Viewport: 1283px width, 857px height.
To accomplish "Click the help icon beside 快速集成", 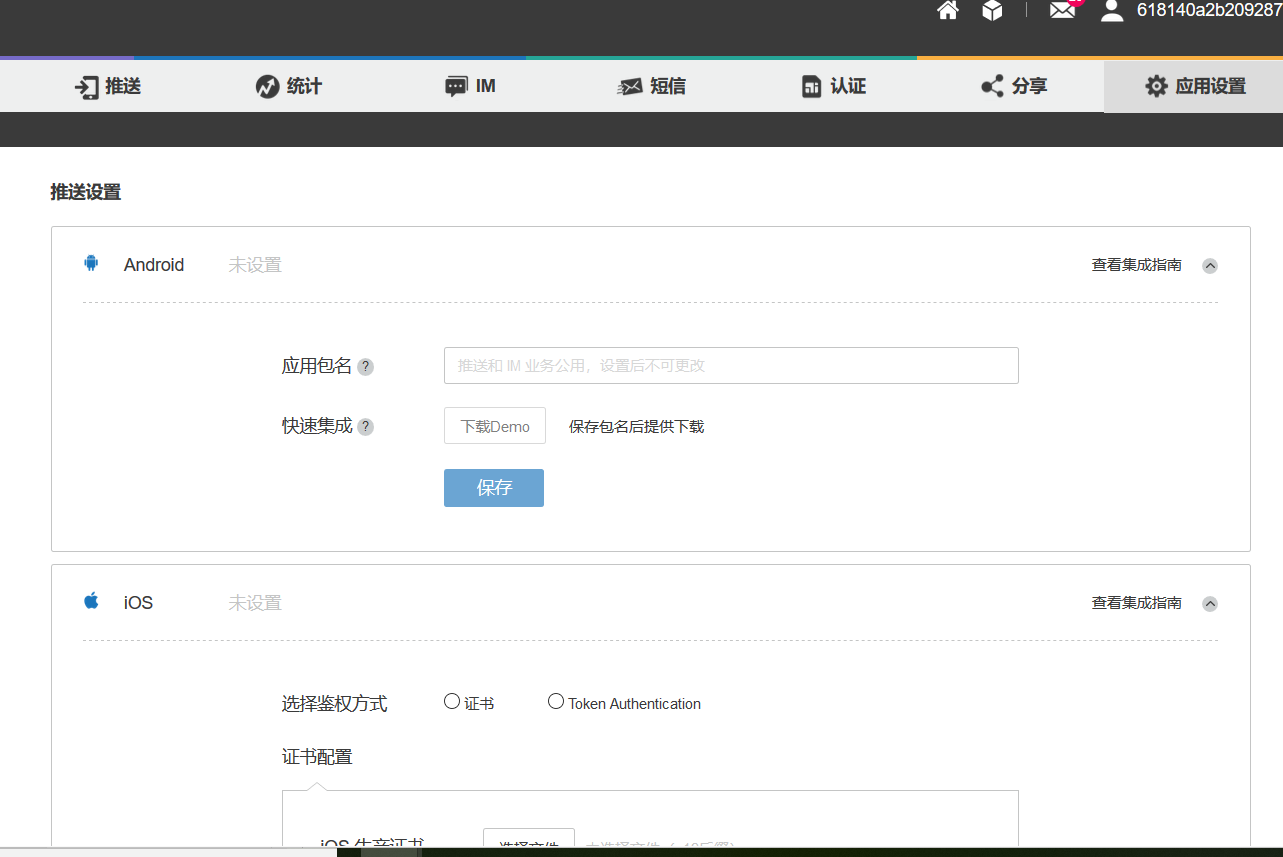I will (x=365, y=426).
